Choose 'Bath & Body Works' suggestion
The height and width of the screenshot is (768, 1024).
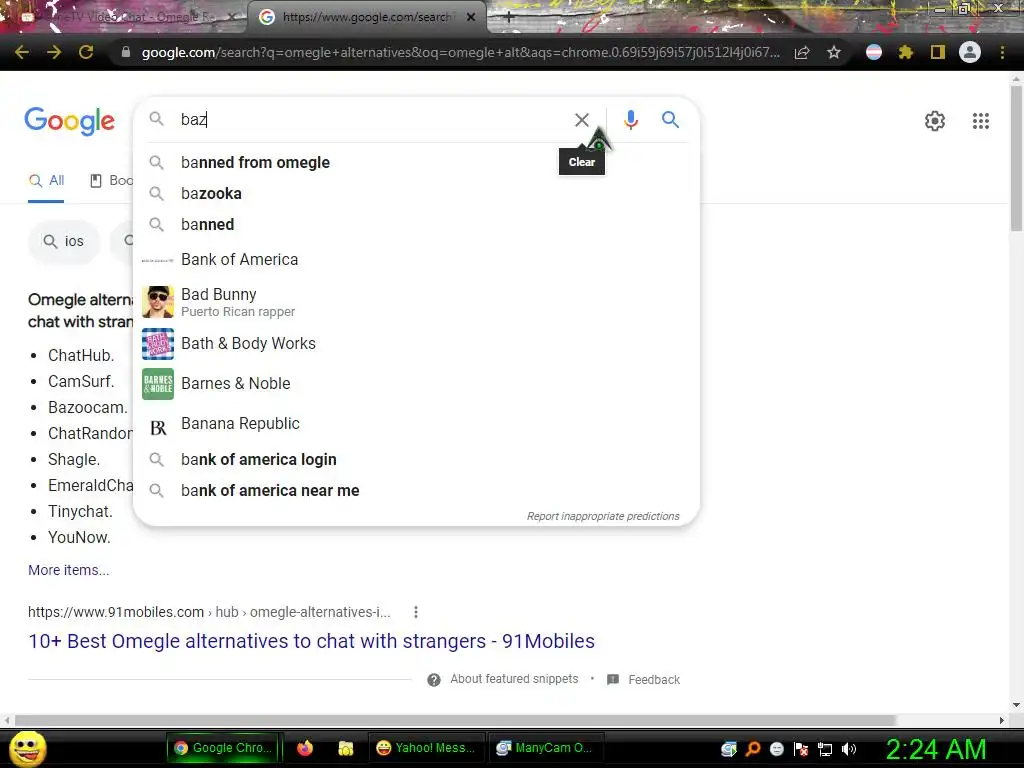(416, 344)
